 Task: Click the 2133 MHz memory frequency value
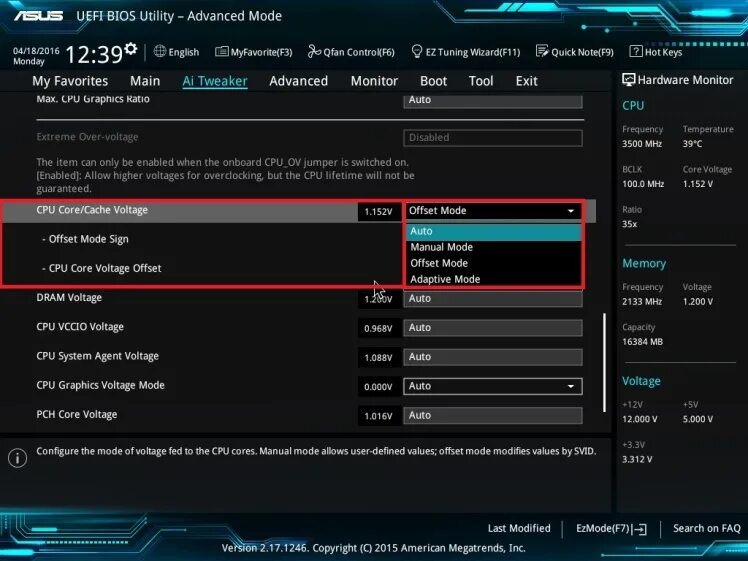click(642, 302)
